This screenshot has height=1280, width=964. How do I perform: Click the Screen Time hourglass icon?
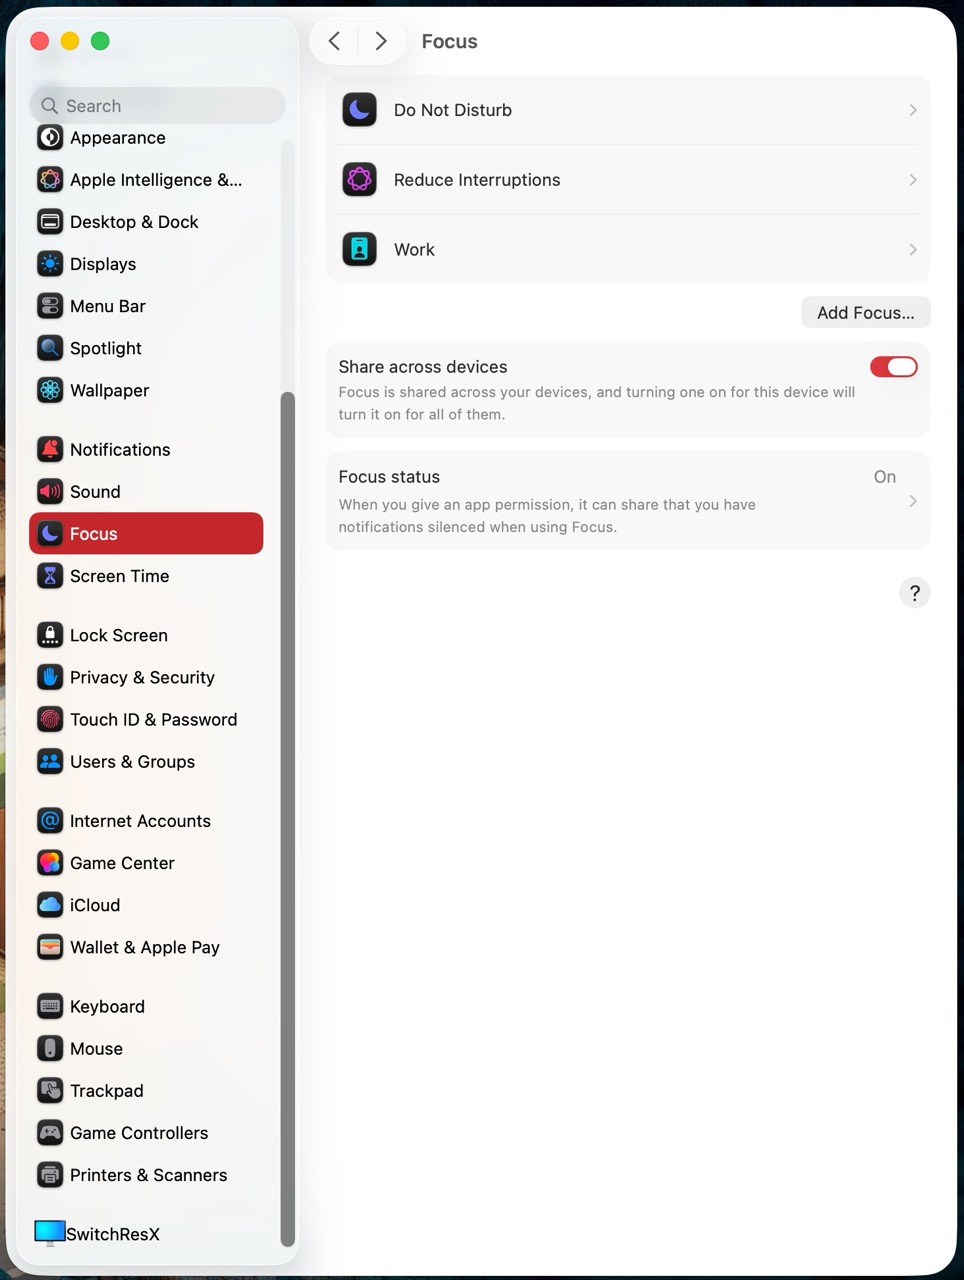click(50, 576)
